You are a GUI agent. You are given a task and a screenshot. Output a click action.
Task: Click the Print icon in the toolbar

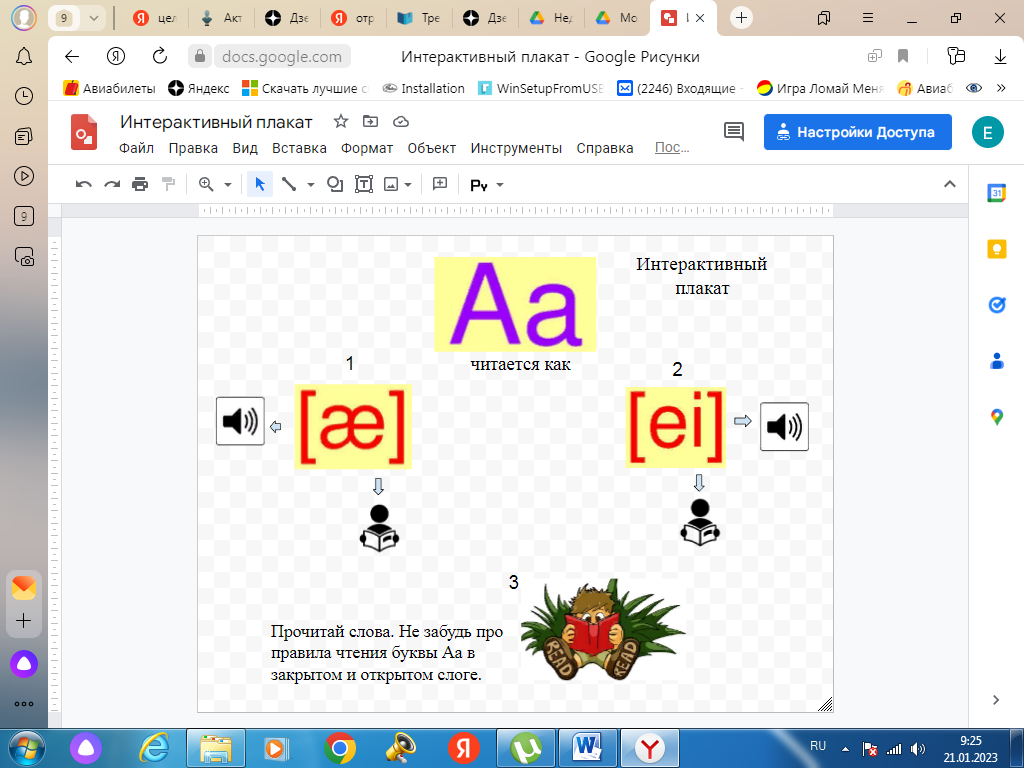(x=140, y=184)
